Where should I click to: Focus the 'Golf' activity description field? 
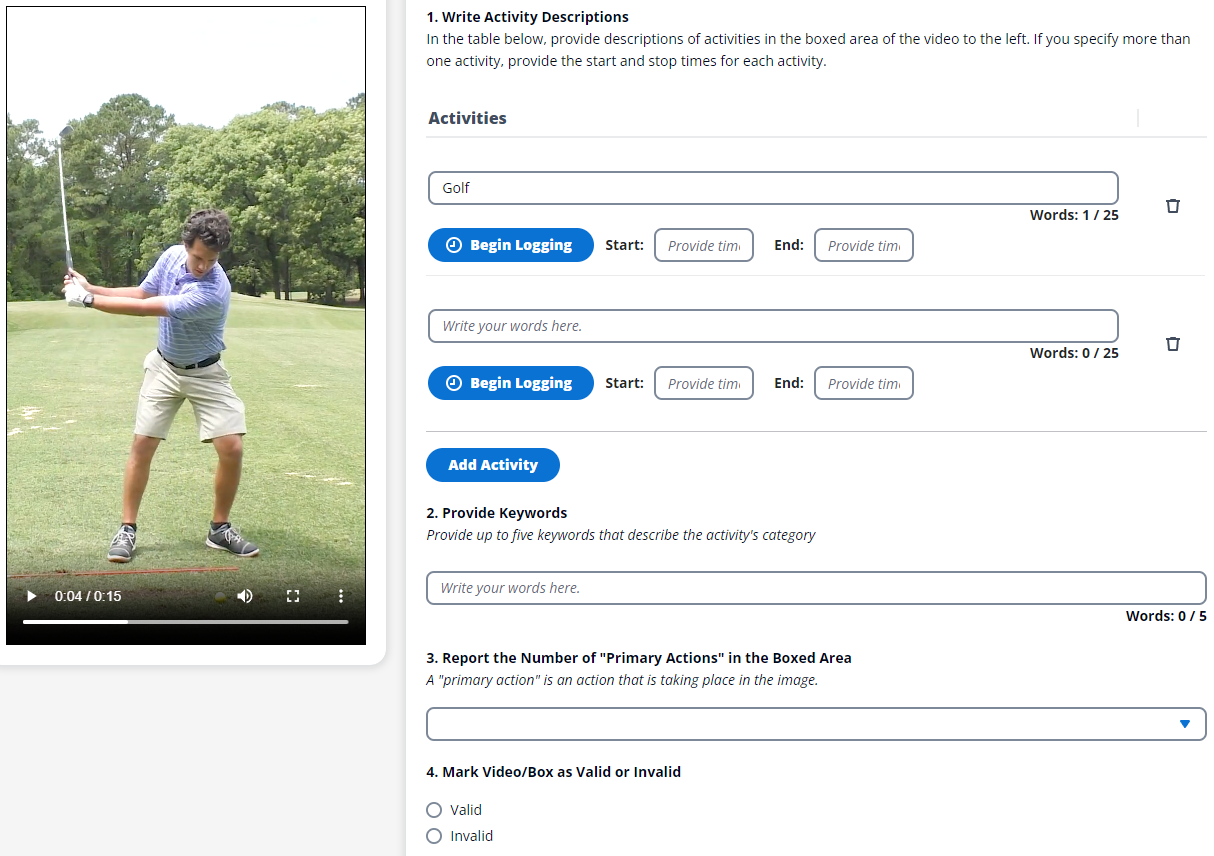772,188
